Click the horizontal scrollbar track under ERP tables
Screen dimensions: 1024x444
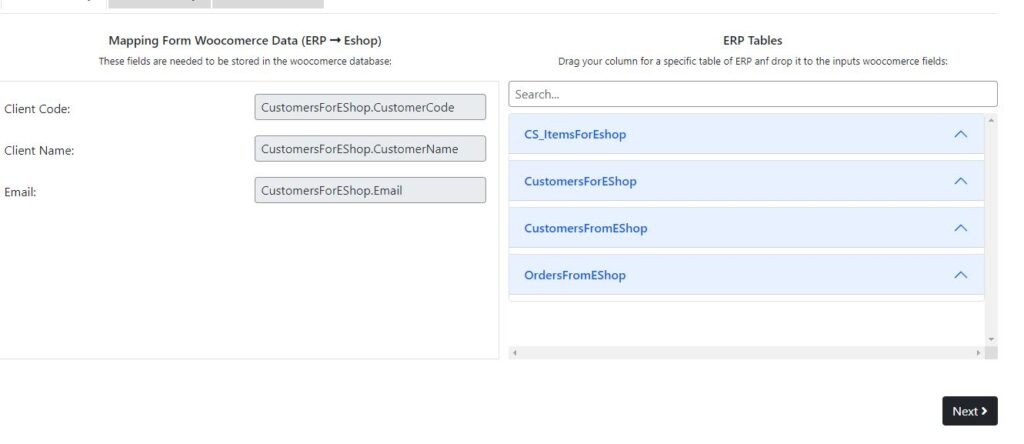[746, 353]
